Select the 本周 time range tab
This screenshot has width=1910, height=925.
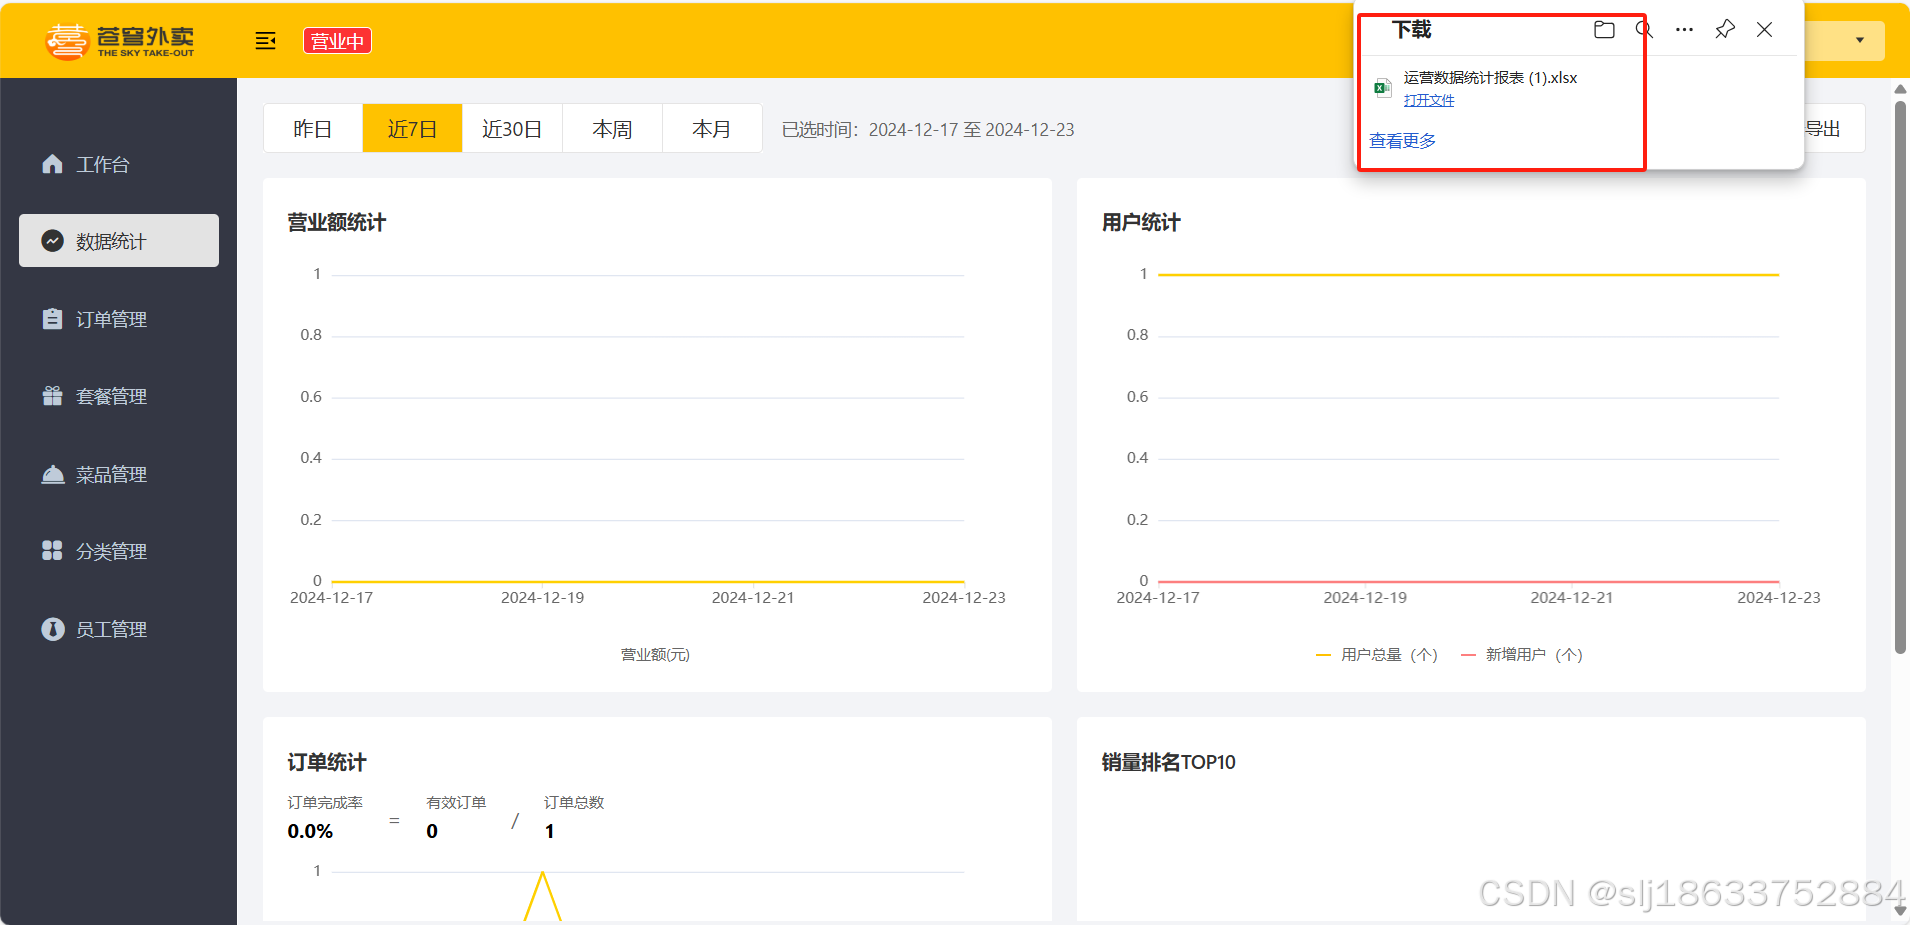(612, 129)
